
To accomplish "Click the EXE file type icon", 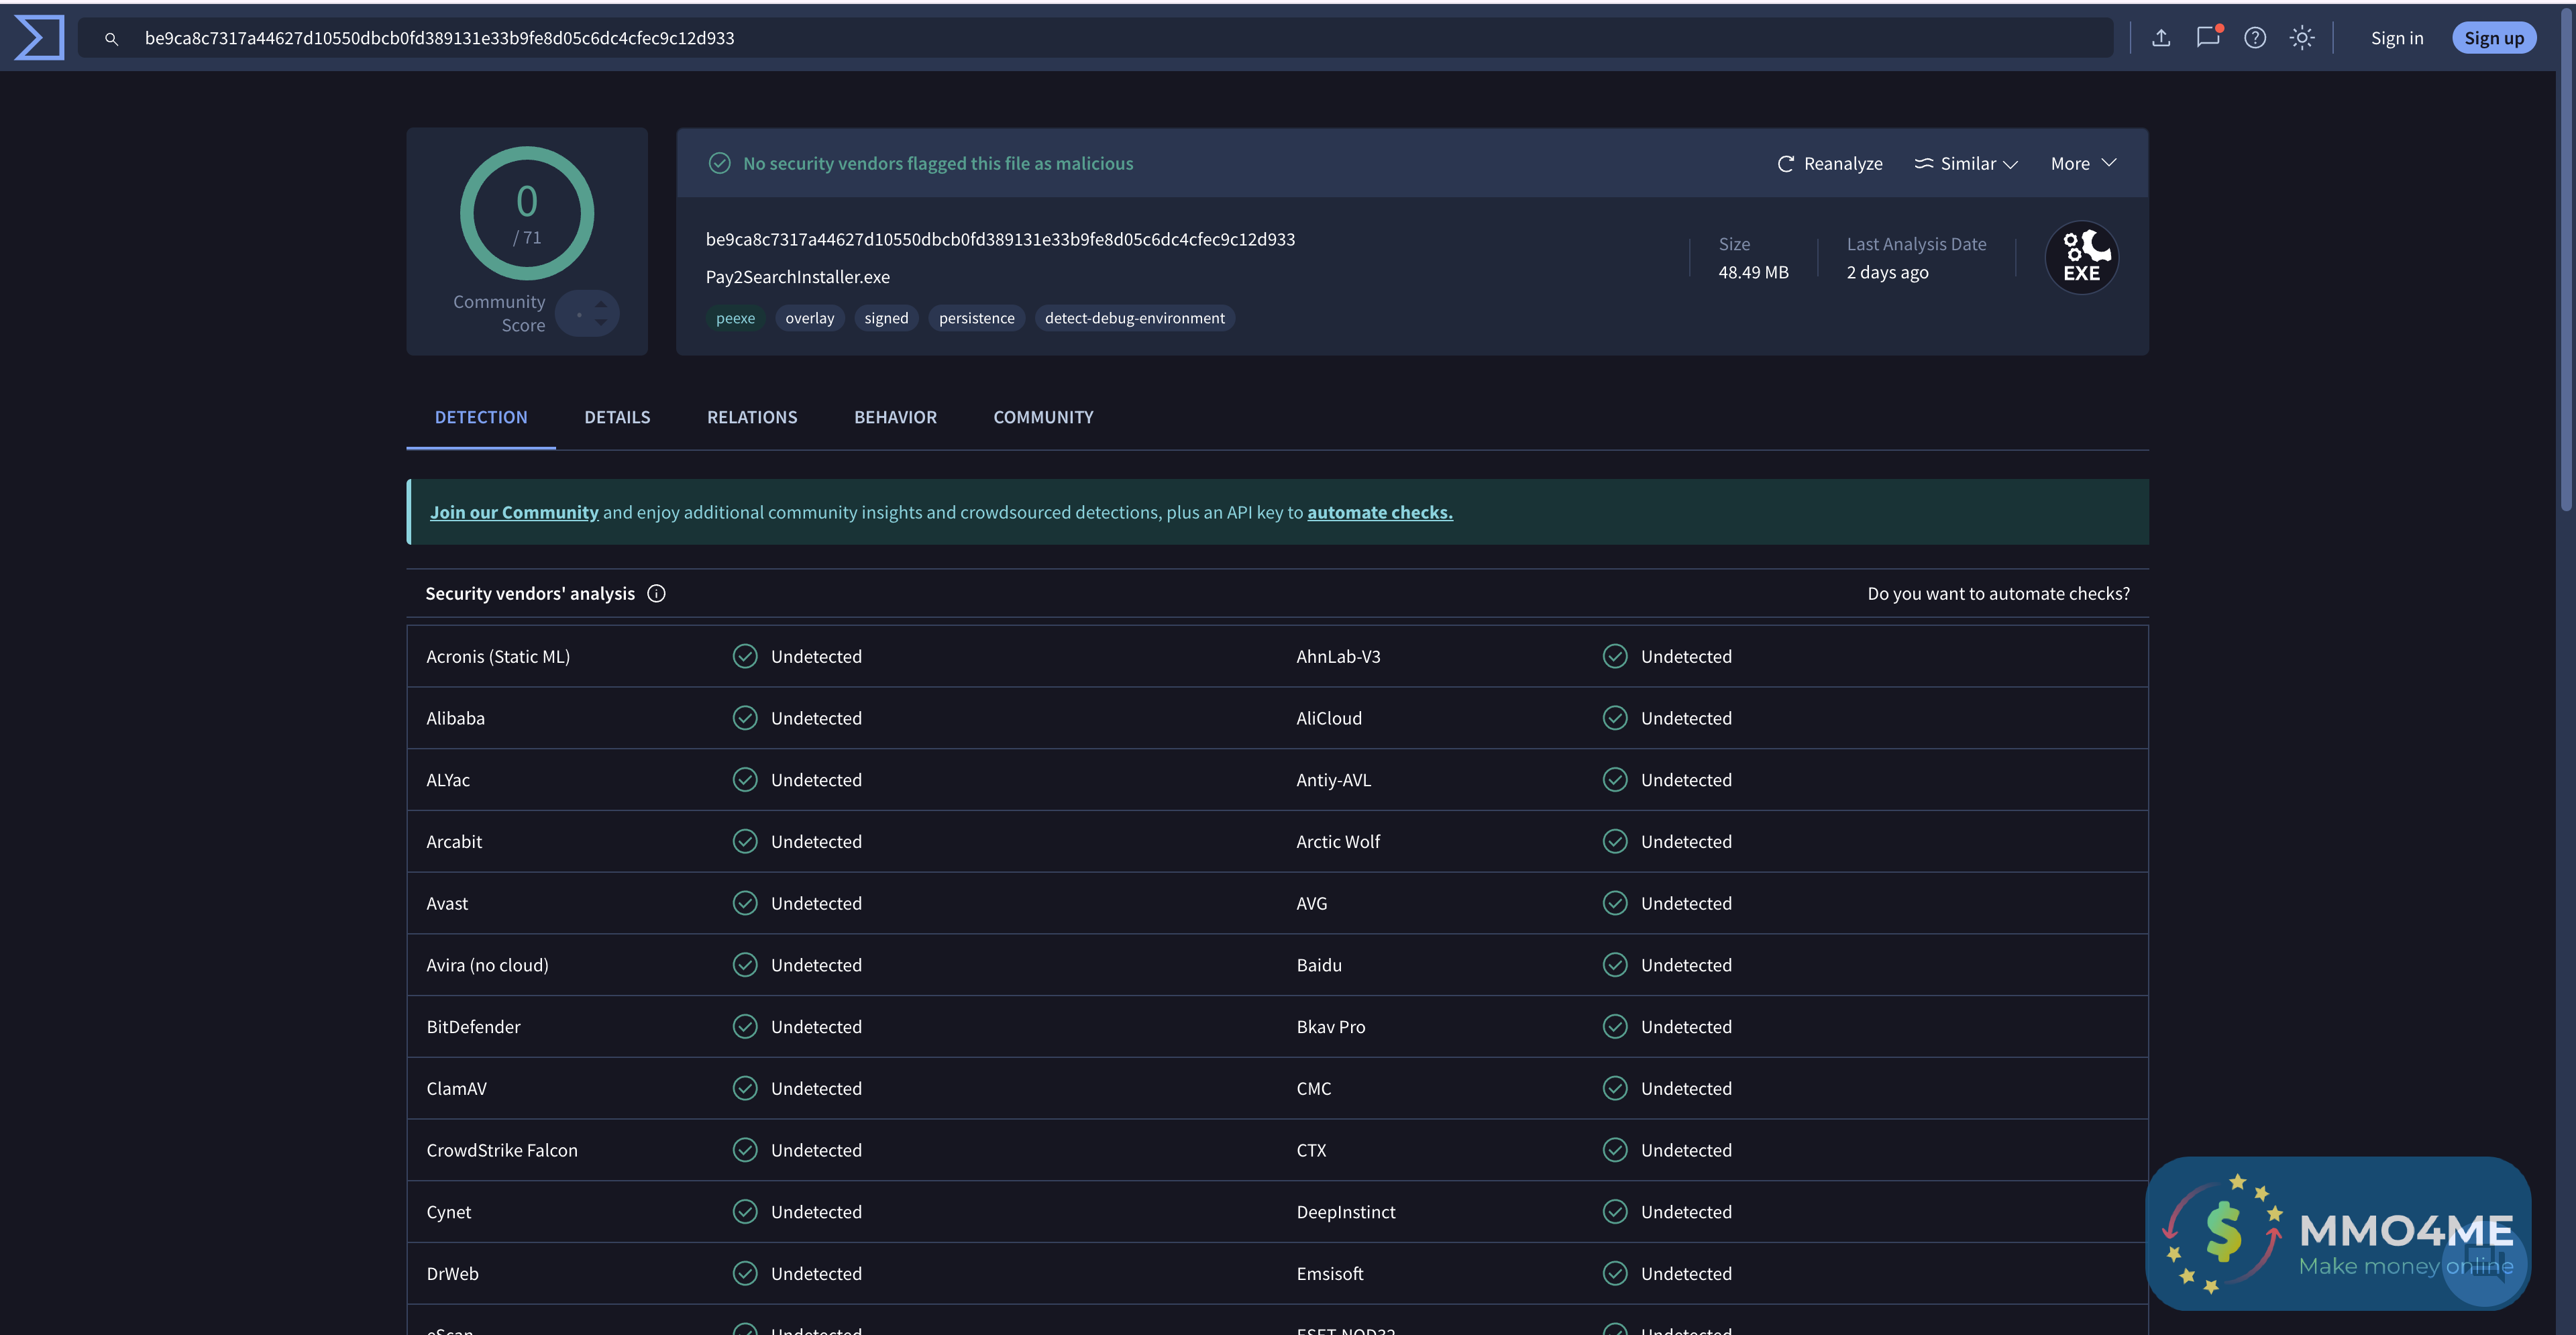I will [2081, 258].
